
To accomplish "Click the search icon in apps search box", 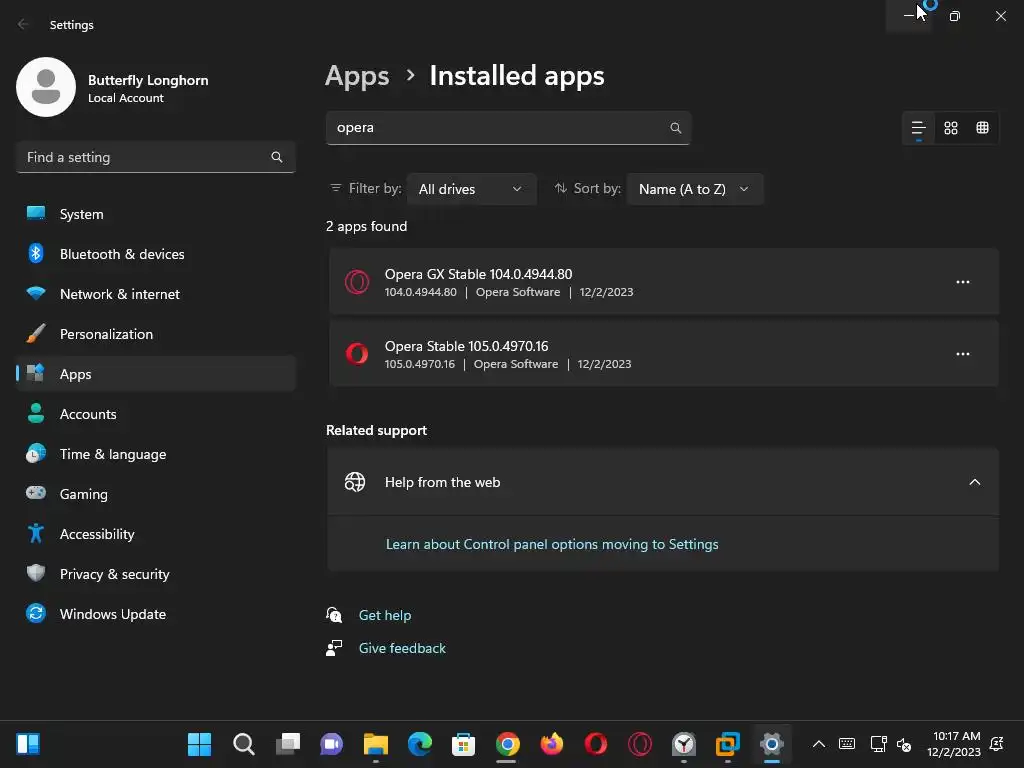I will (676, 128).
